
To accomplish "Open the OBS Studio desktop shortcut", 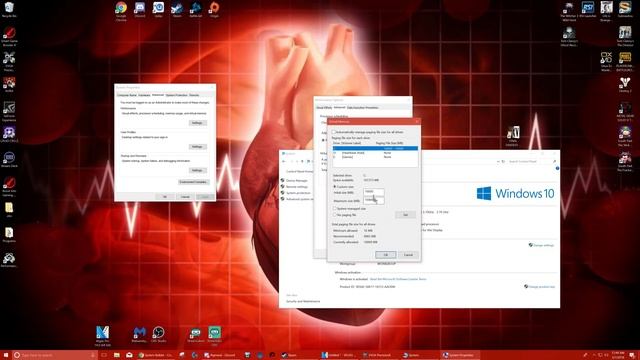I will tap(158, 335).
